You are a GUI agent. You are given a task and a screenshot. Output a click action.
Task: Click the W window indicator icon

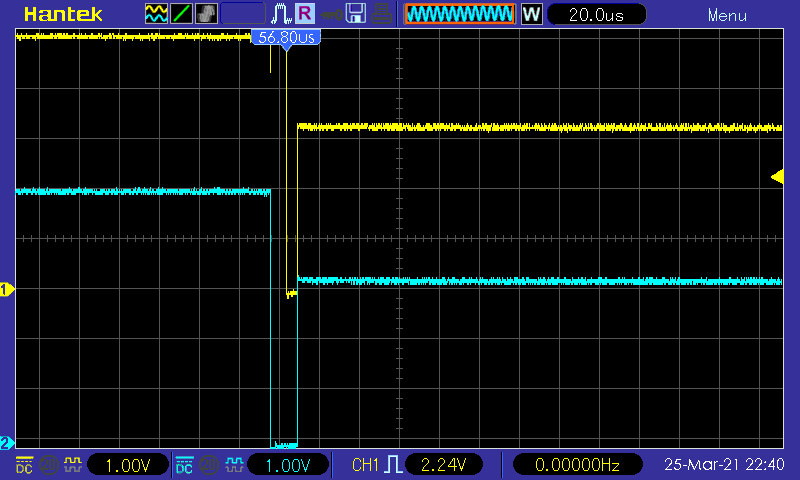pyautogui.click(x=531, y=14)
